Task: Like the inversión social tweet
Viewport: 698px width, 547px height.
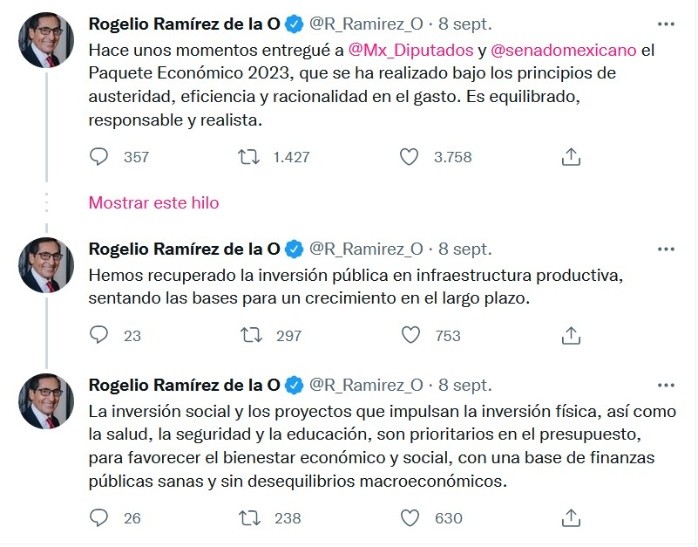Action: pyautogui.click(x=410, y=517)
